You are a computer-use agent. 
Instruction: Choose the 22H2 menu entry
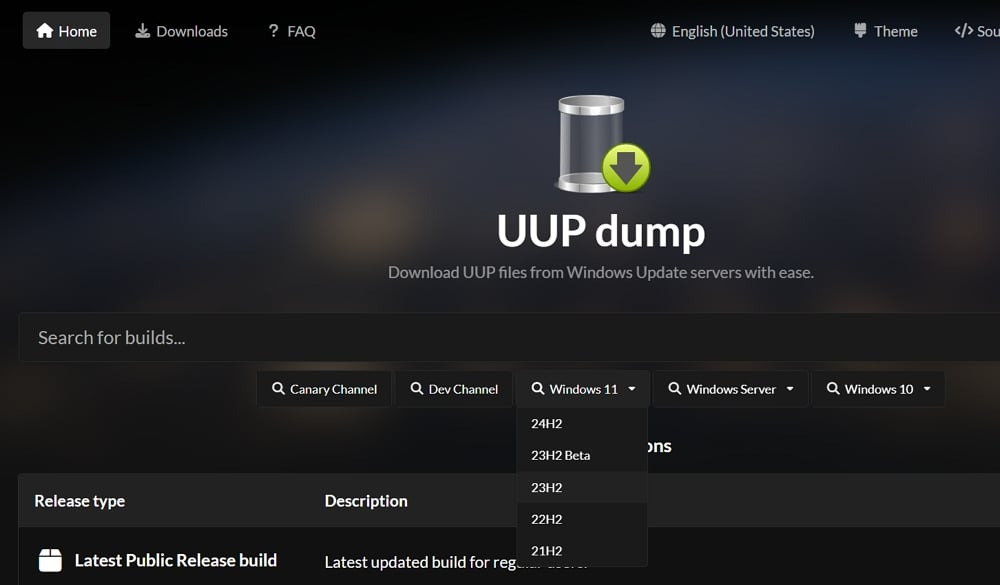coord(582,519)
